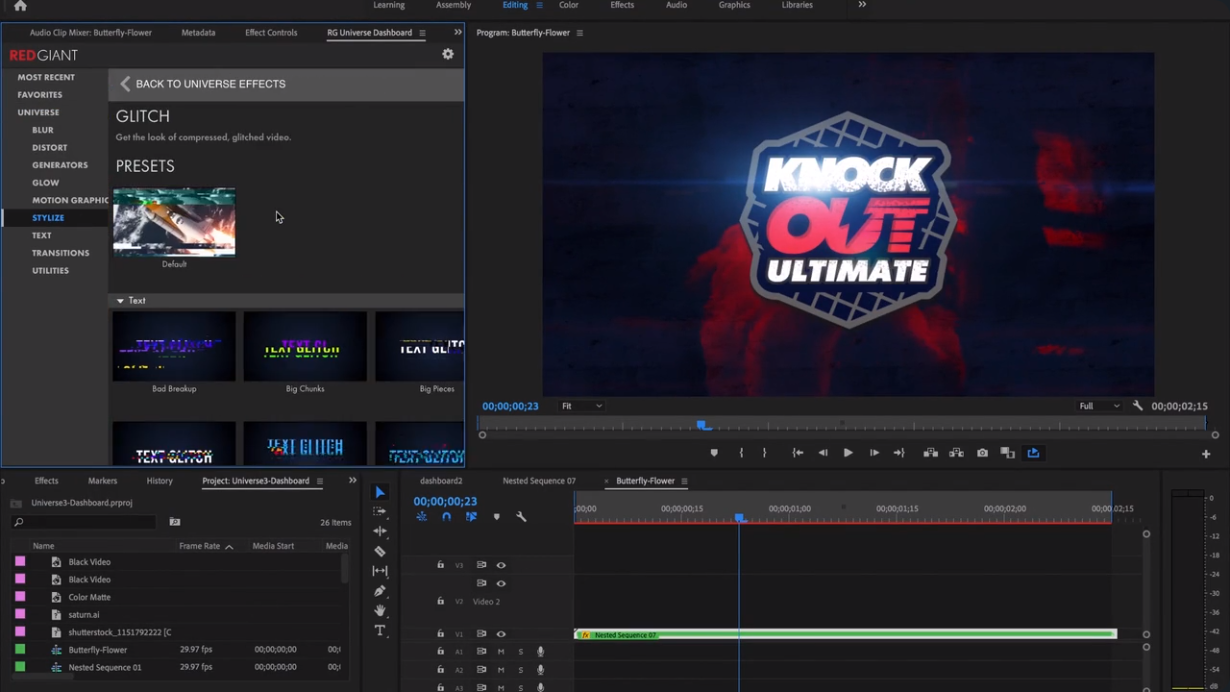This screenshot has height=692, width=1230.
Task: Toggle sync lock on track A2
Action: [x=481, y=670]
